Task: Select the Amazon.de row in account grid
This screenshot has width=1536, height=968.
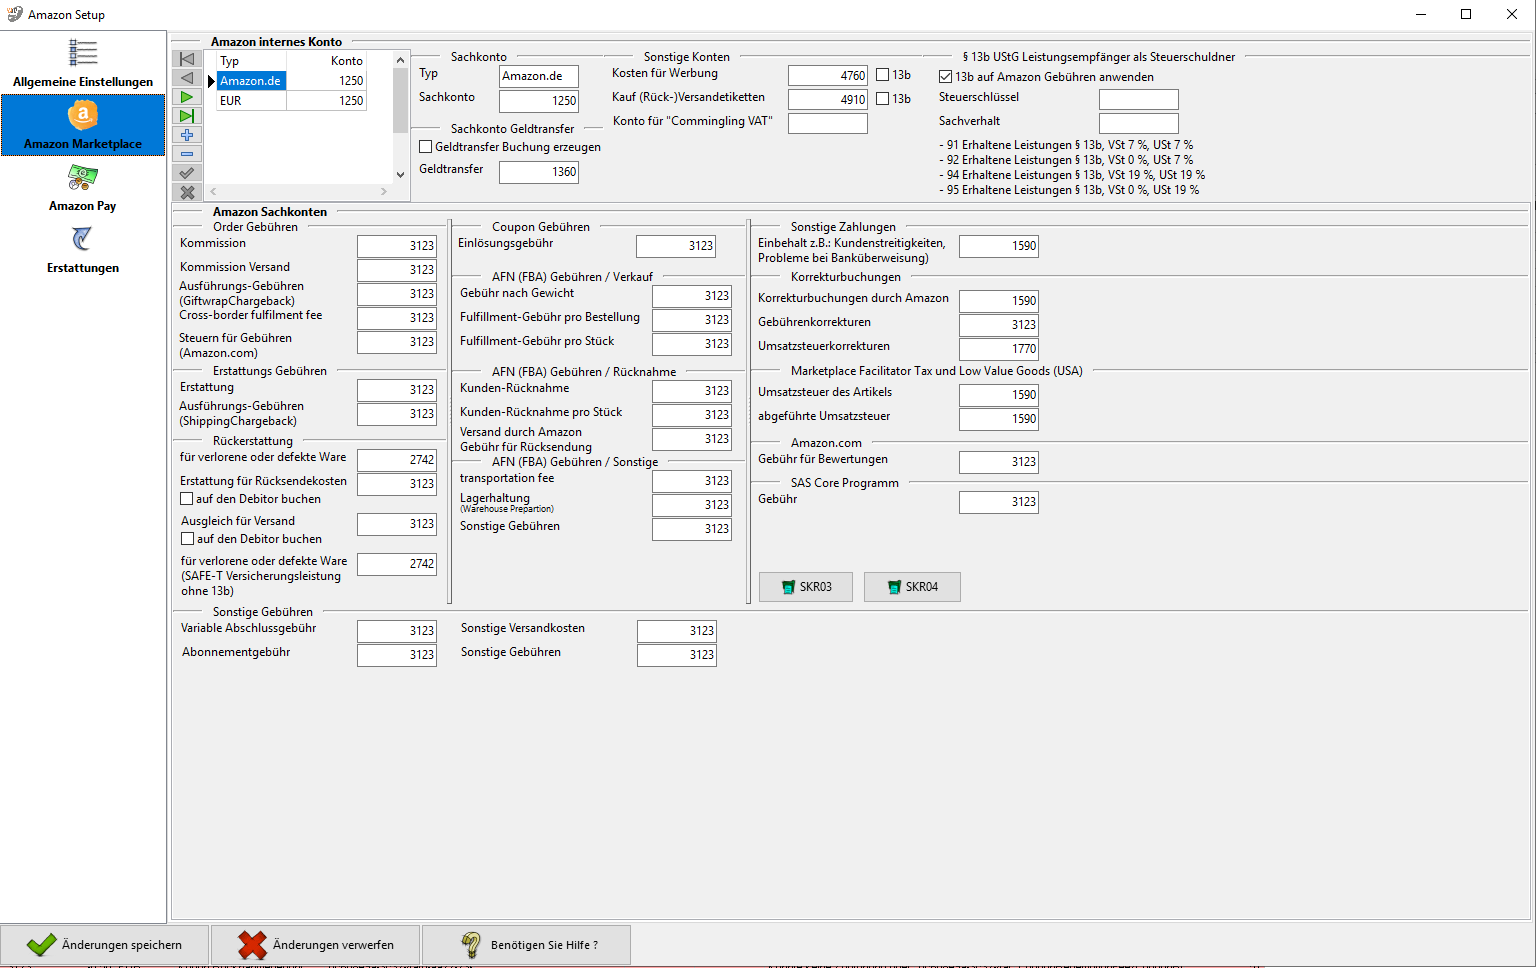Action: point(291,81)
